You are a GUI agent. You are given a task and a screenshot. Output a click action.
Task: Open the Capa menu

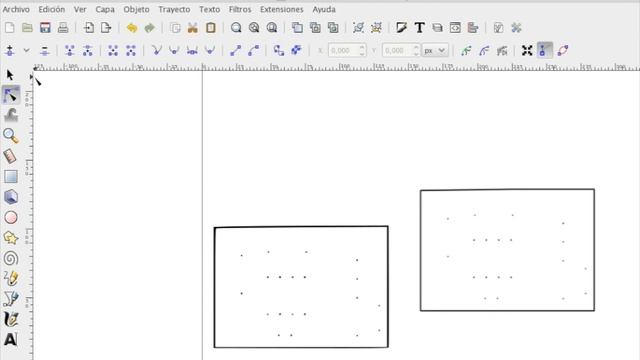pos(105,9)
